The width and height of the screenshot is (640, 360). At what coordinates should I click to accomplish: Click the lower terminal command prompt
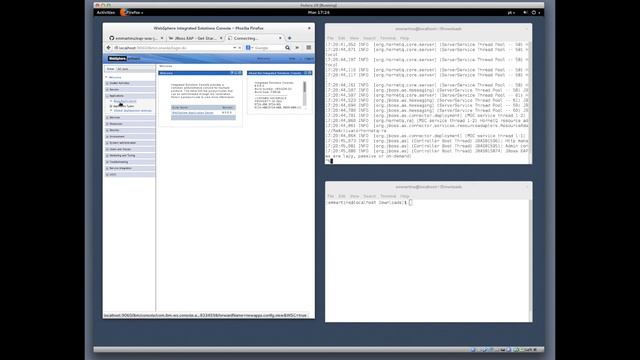pyautogui.click(x=370, y=202)
